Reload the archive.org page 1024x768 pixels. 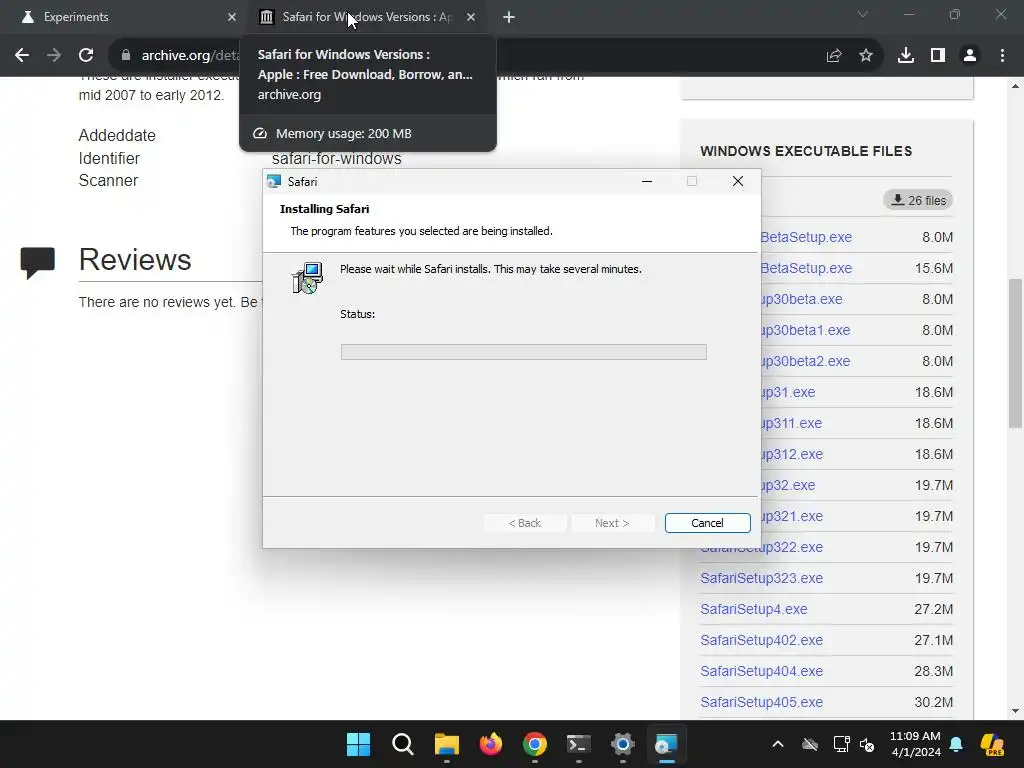pyautogui.click(x=86, y=56)
